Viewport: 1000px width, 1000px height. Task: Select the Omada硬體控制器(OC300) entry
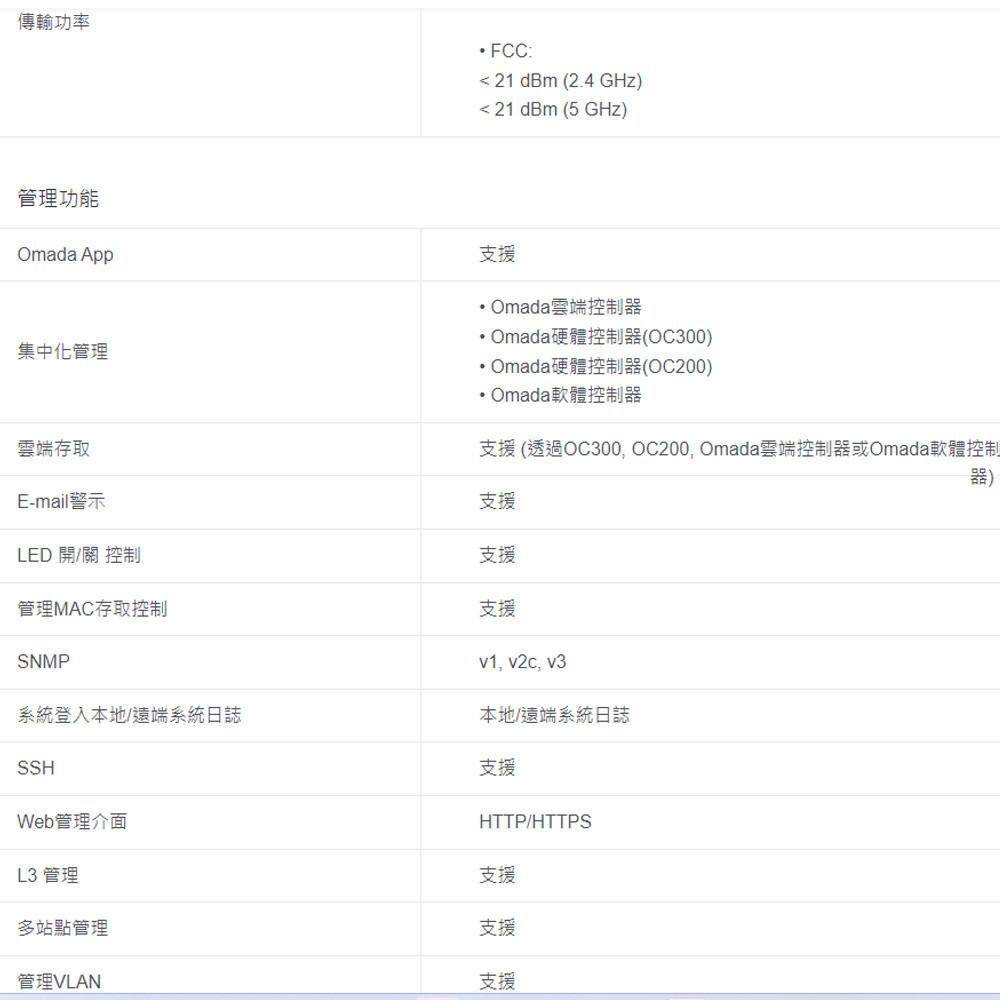pyautogui.click(x=600, y=336)
